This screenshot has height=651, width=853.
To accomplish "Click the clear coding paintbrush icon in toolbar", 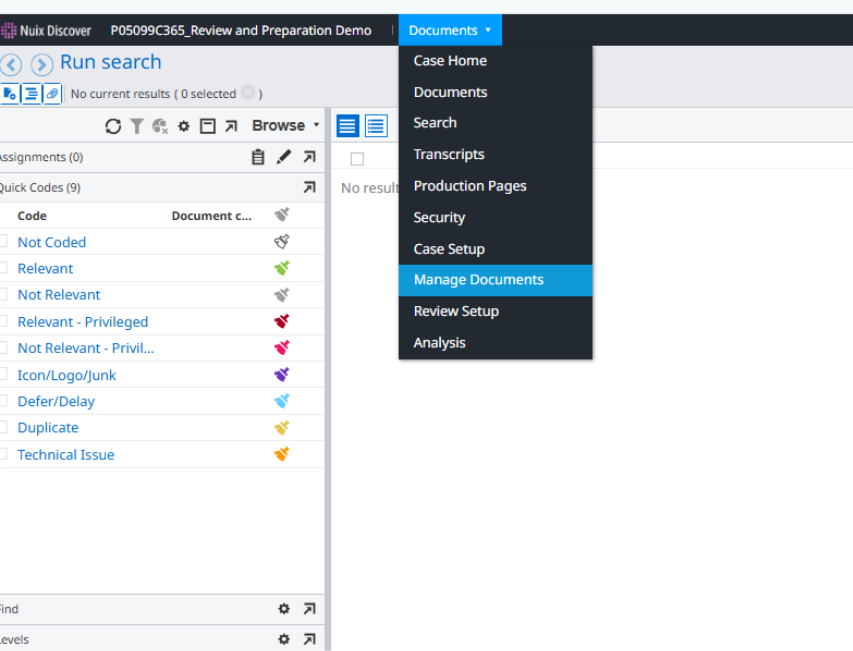I will (160, 126).
